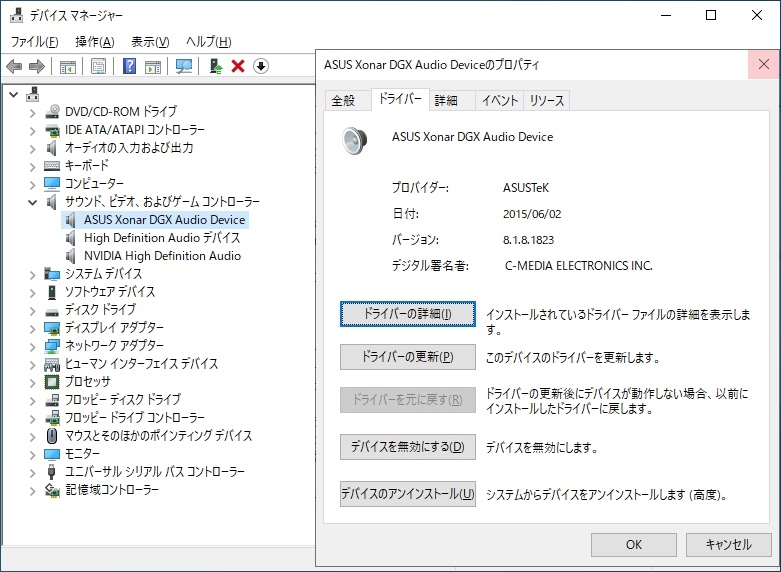This screenshot has width=781, height=572.
Task: Select the ドライバー tab
Action: click(x=400, y=99)
